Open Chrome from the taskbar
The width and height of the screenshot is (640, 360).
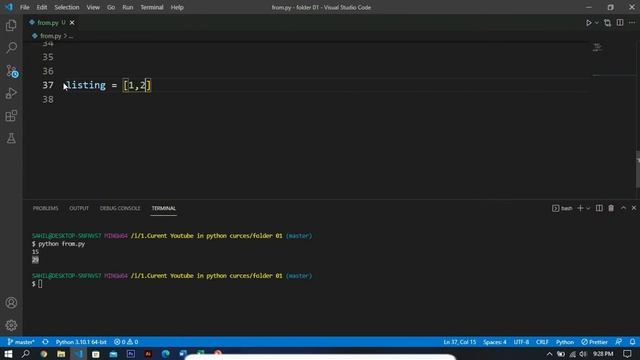43,354
